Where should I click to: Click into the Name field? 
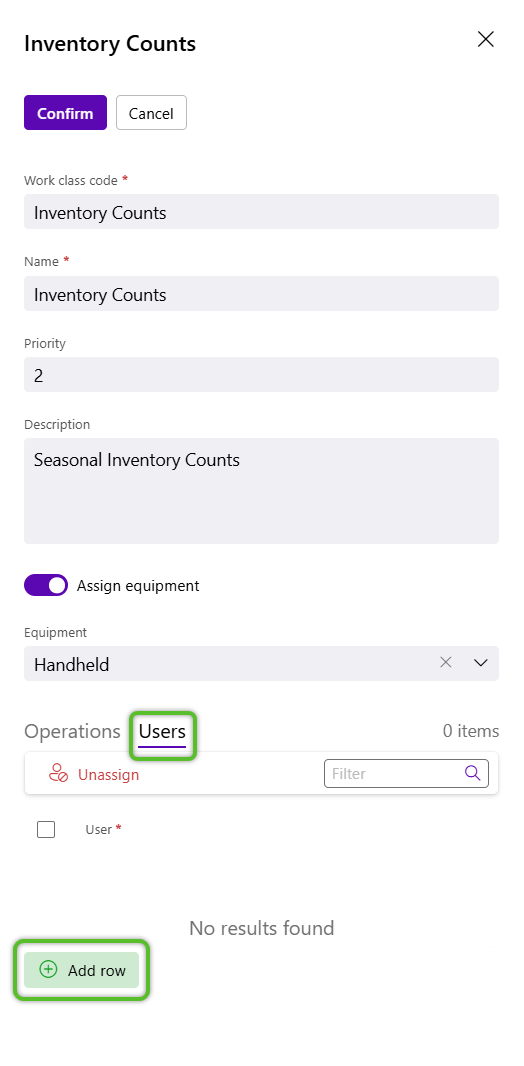261,294
